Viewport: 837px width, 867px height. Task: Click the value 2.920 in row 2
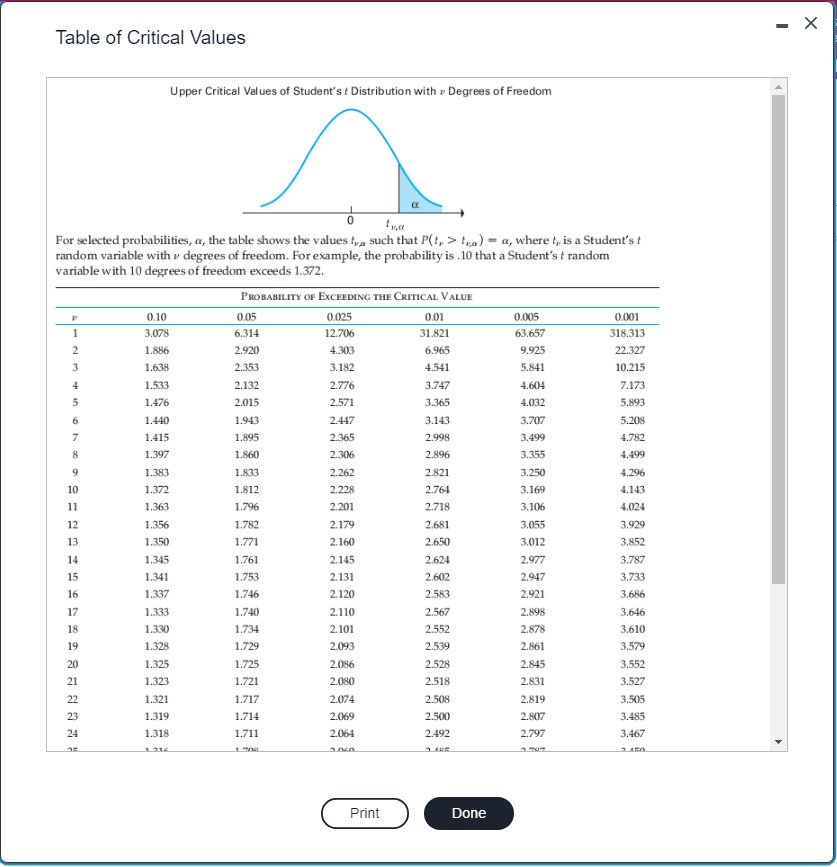pyautogui.click(x=247, y=350)
